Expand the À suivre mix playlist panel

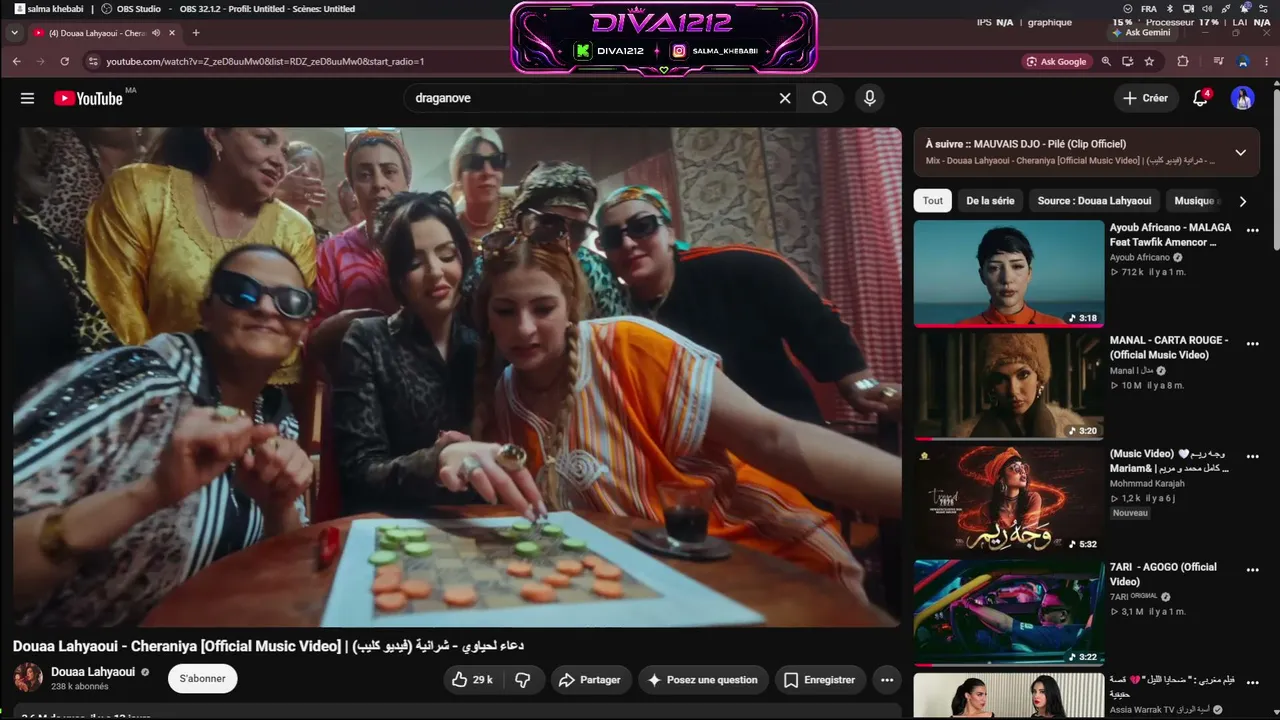(x=1241, y=152)
